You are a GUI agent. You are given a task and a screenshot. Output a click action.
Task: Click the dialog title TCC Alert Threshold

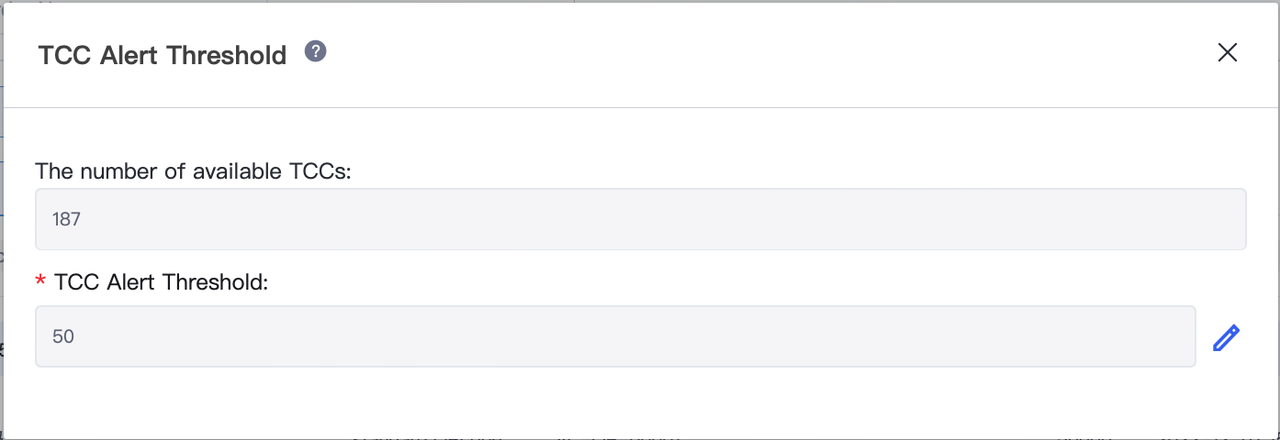tap(162, 55)
